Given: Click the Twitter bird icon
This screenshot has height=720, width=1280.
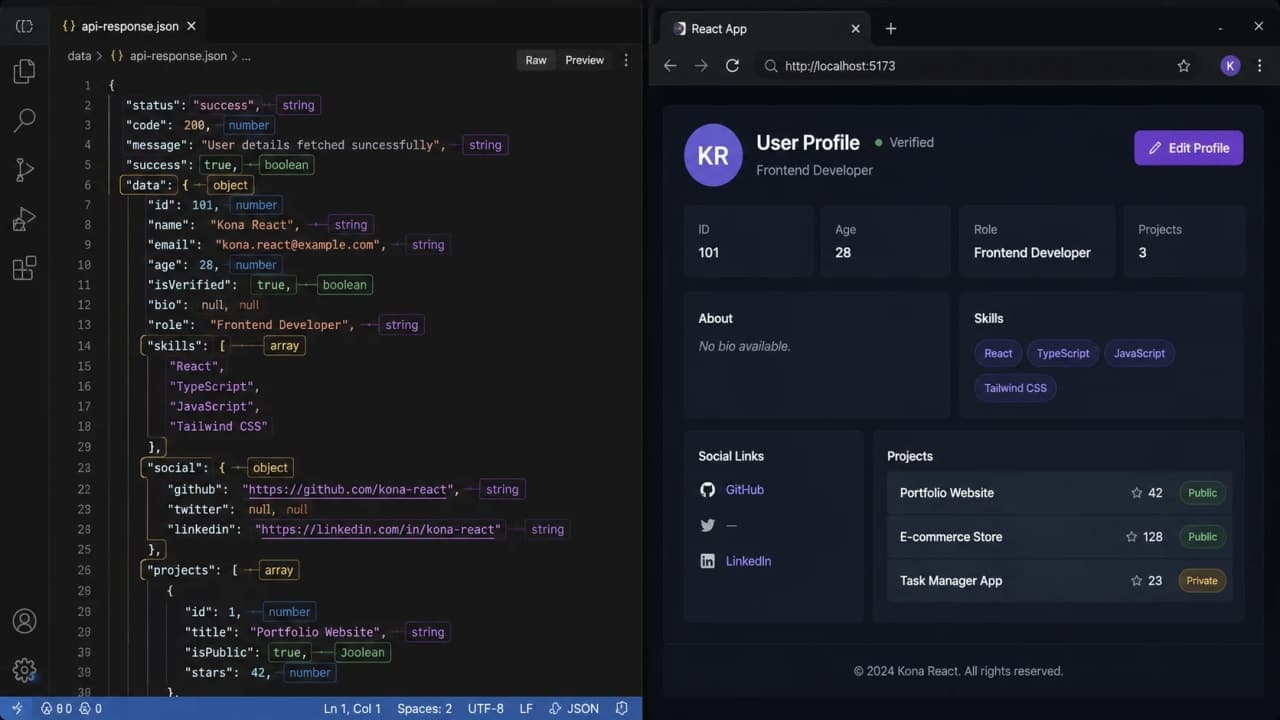Looking at the screenshot, I should click(708, 525).
